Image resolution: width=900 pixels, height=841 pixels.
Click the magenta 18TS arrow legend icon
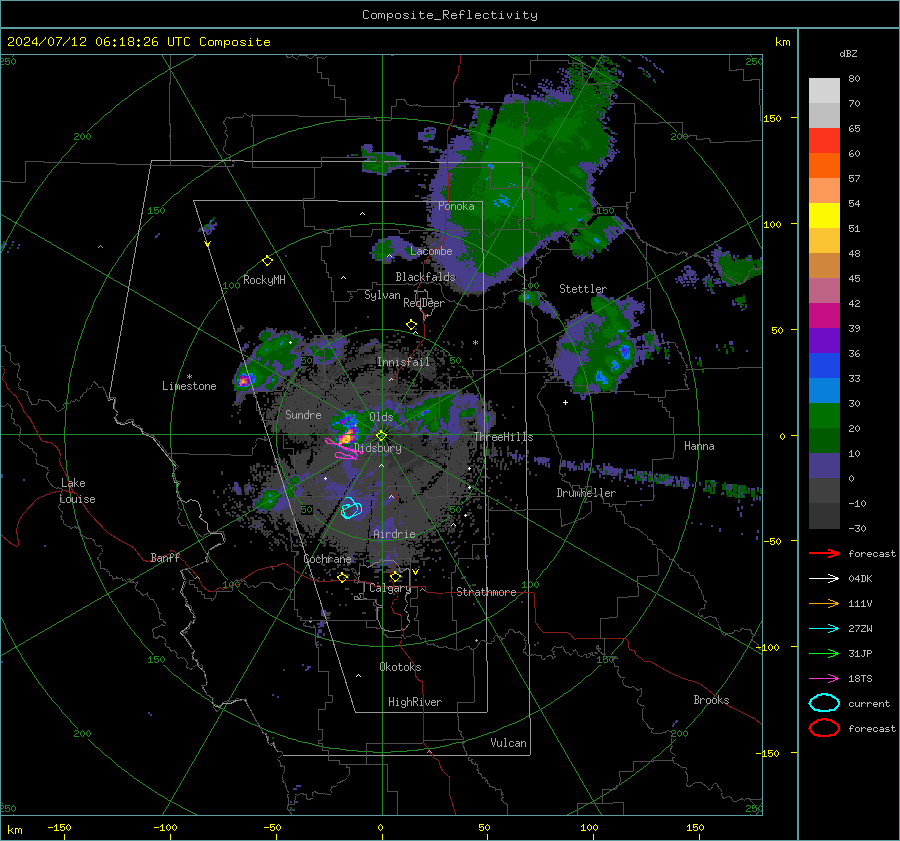point(824,679)
